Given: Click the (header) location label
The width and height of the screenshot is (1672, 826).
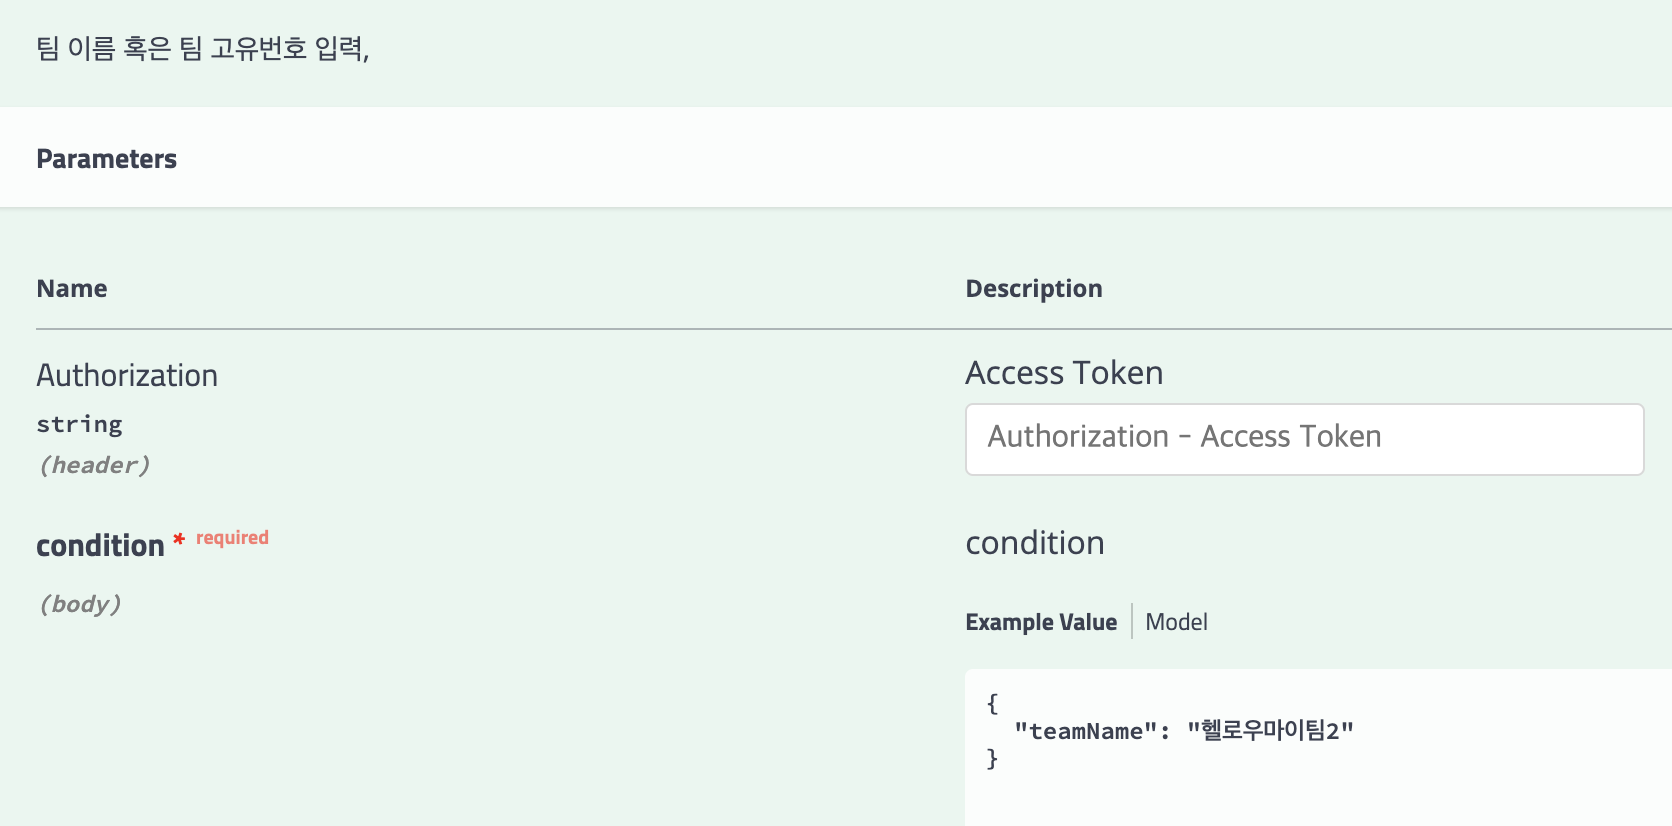Looking at the screenshot, I should tap(94, 465).
